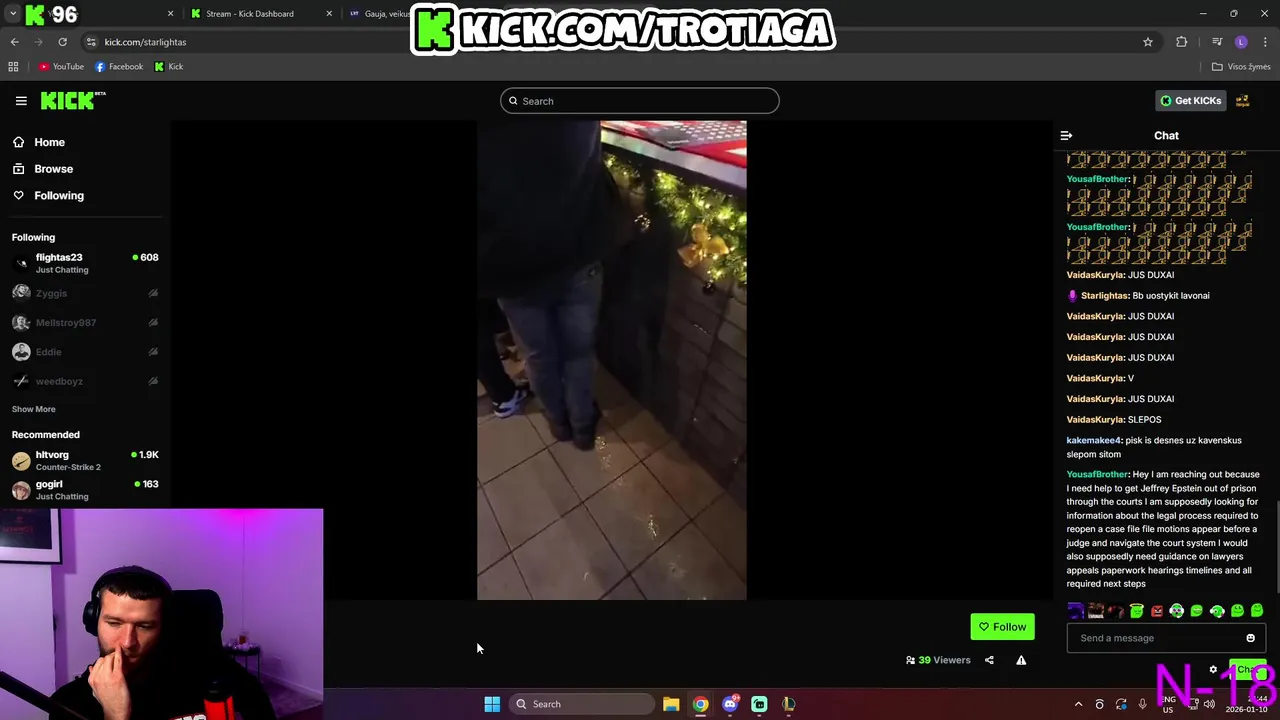The width and height of the screenshot is (1280, 720).
Task: Focus the Kick search field
Action: 640,101
